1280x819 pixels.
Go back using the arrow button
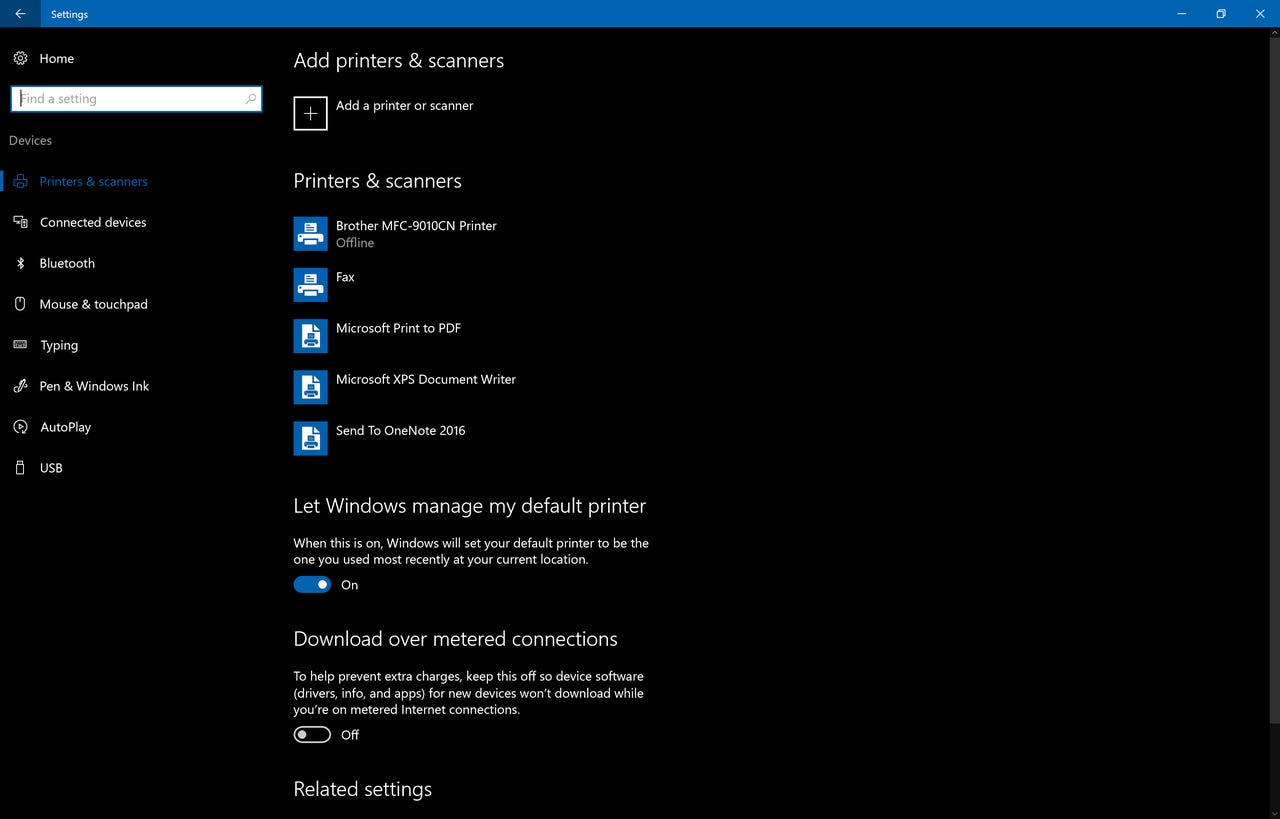19,14
